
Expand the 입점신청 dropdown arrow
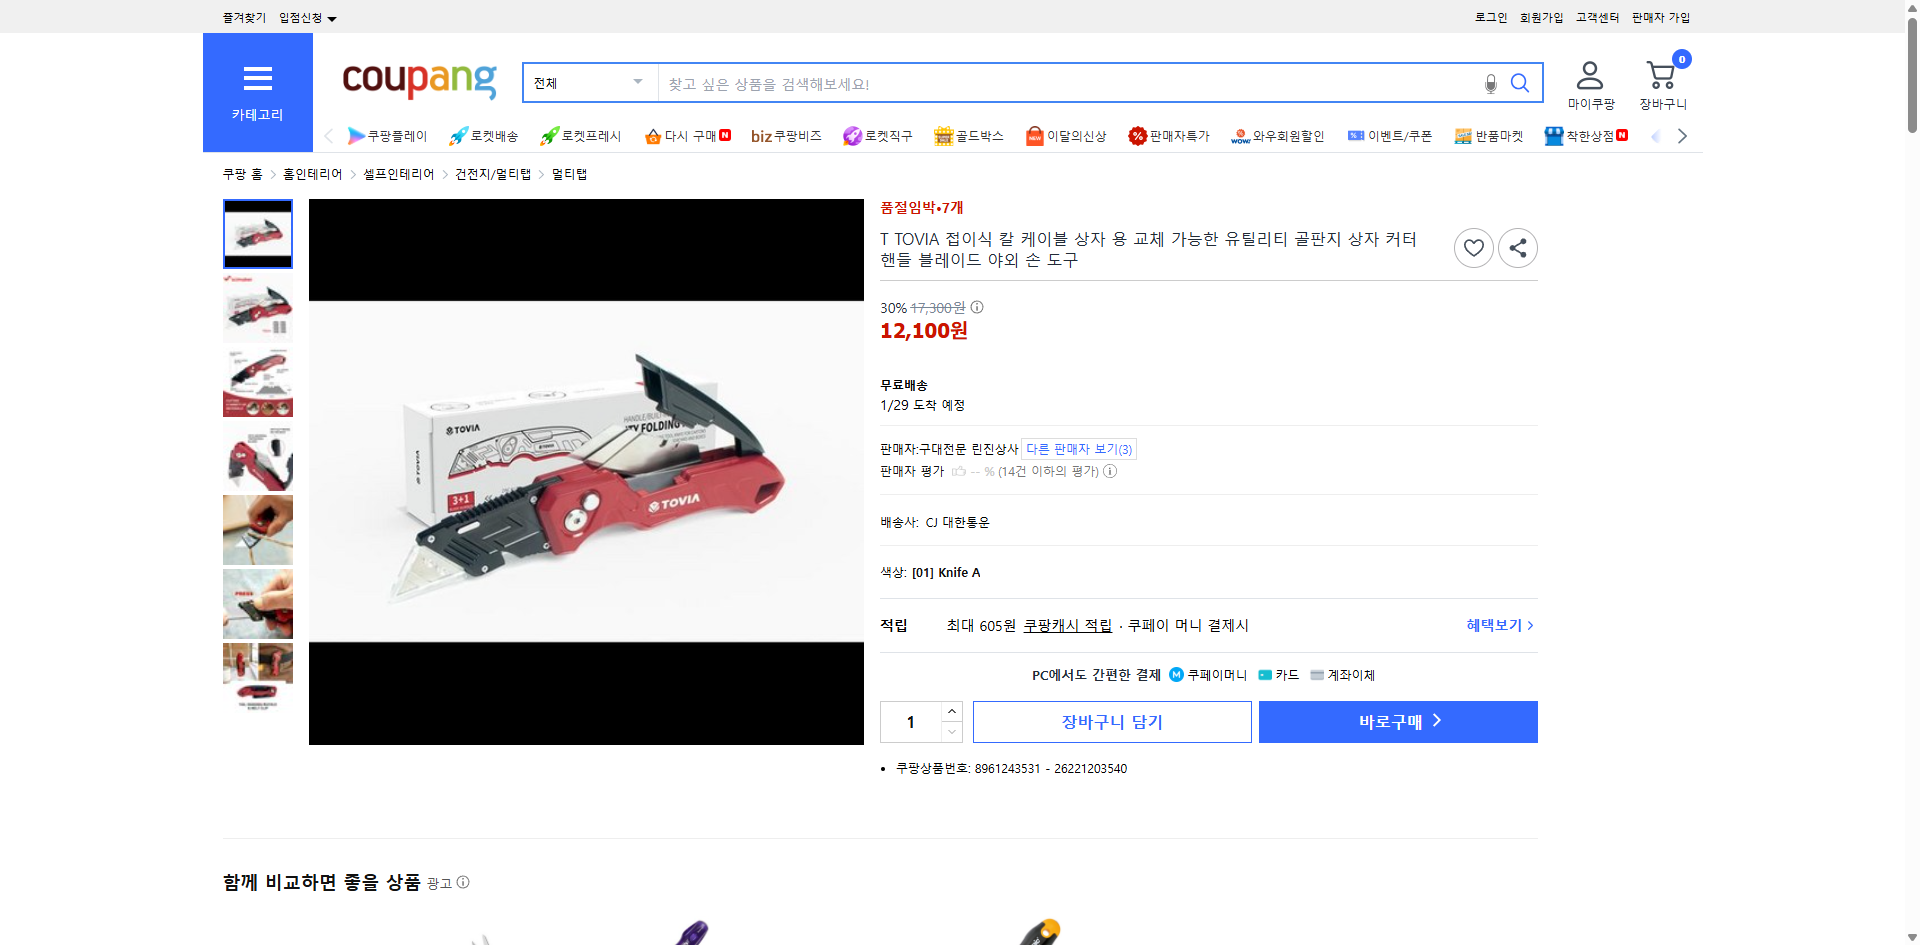[x=333, y=17]
